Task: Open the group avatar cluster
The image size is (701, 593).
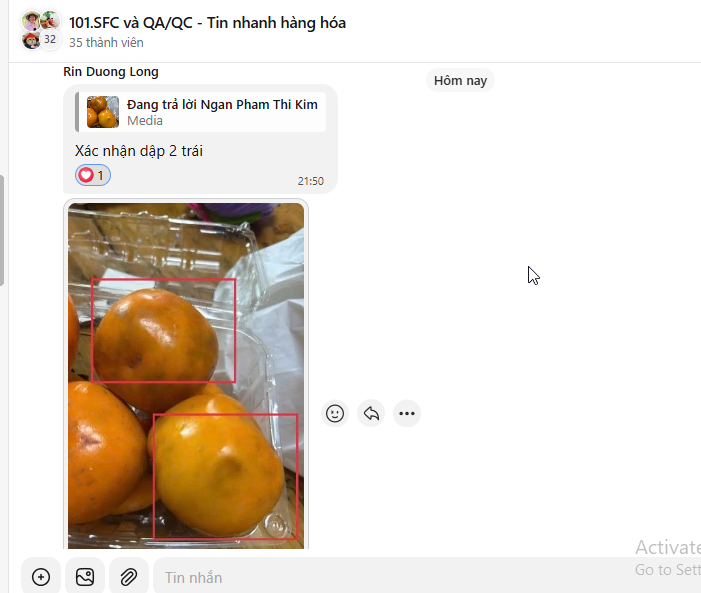Action: coord(41,30)
